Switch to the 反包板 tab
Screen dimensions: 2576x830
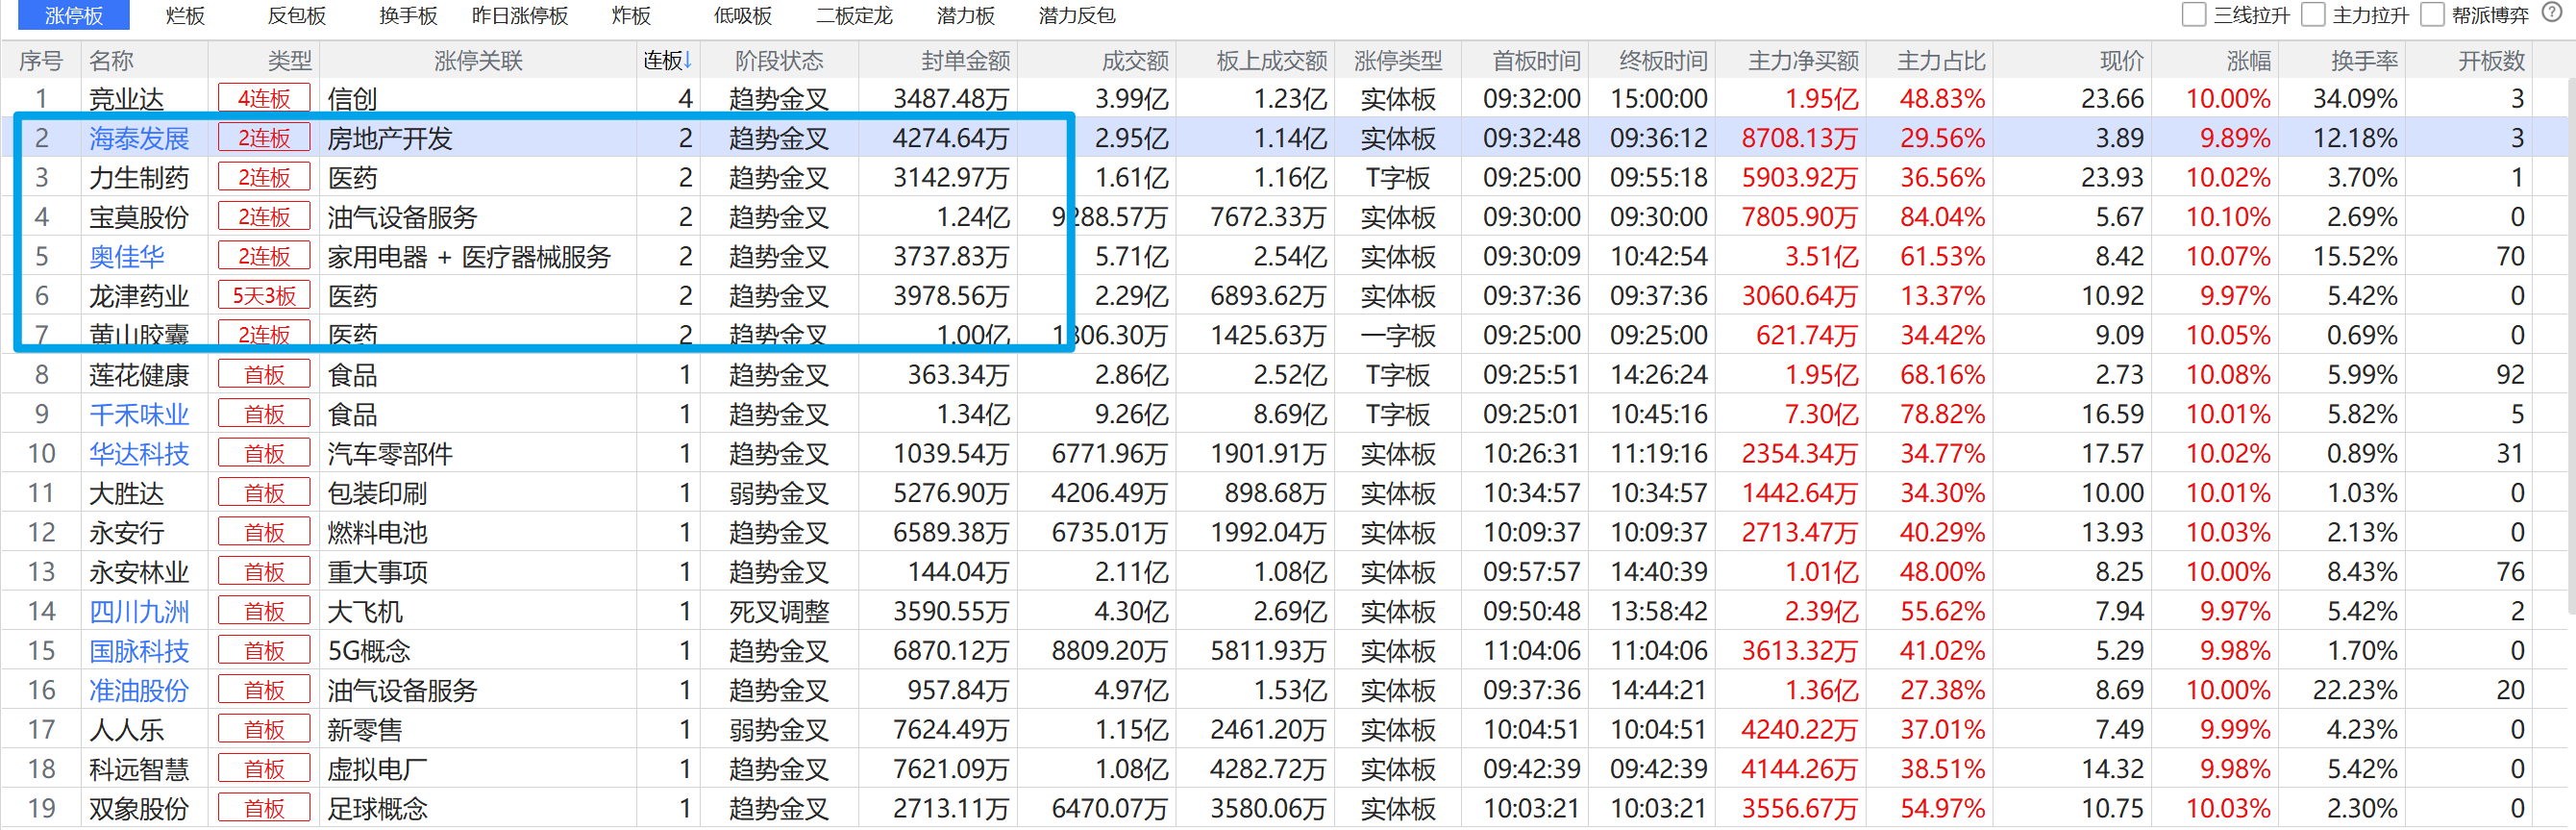[297, 15]
